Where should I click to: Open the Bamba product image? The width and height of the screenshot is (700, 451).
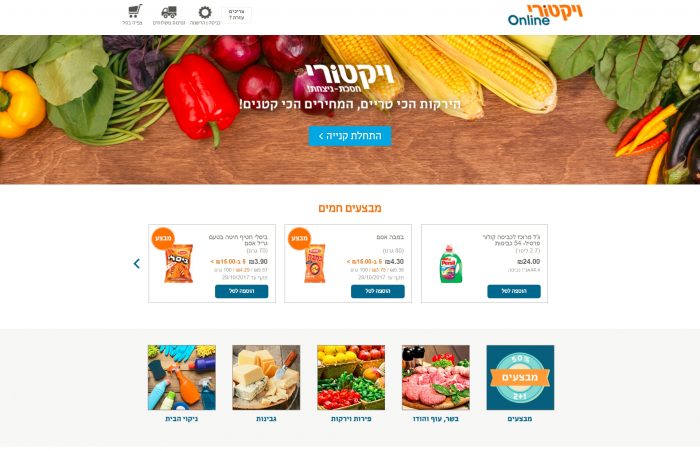[315, 263]
